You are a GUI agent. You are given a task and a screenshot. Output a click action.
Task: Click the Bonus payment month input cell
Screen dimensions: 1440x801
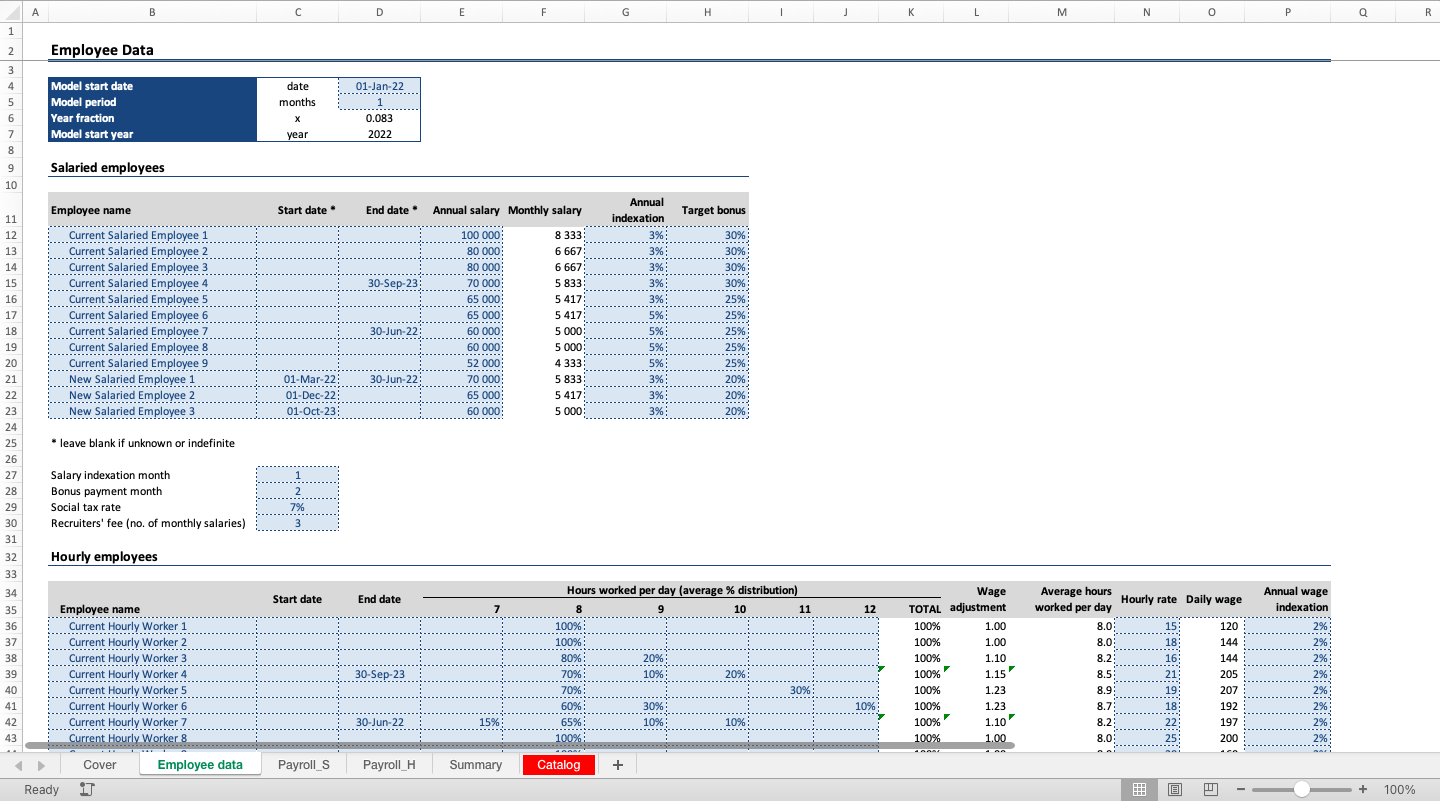coord(297,491)
